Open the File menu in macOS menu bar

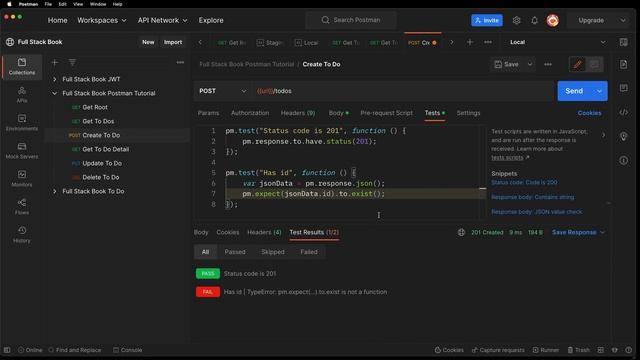(48, 4)
